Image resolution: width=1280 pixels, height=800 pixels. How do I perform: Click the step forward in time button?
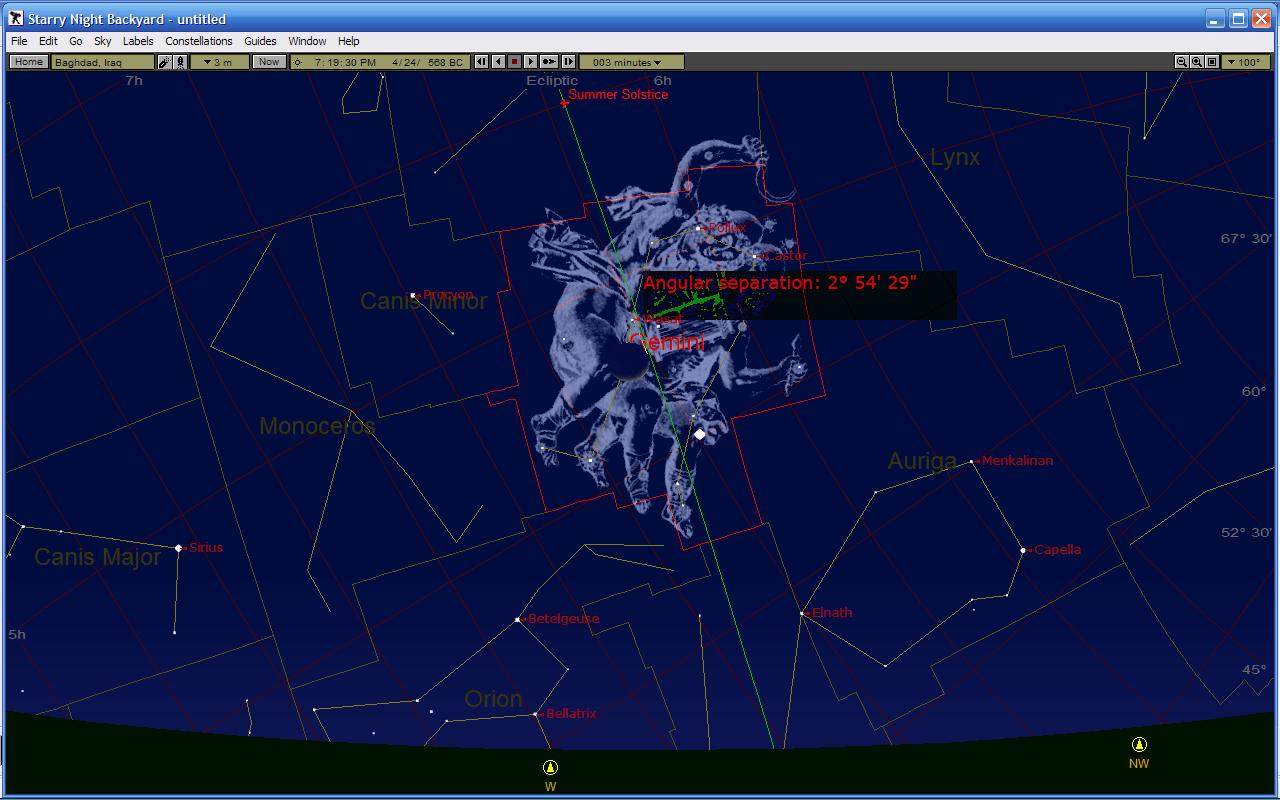coord(568,62)
